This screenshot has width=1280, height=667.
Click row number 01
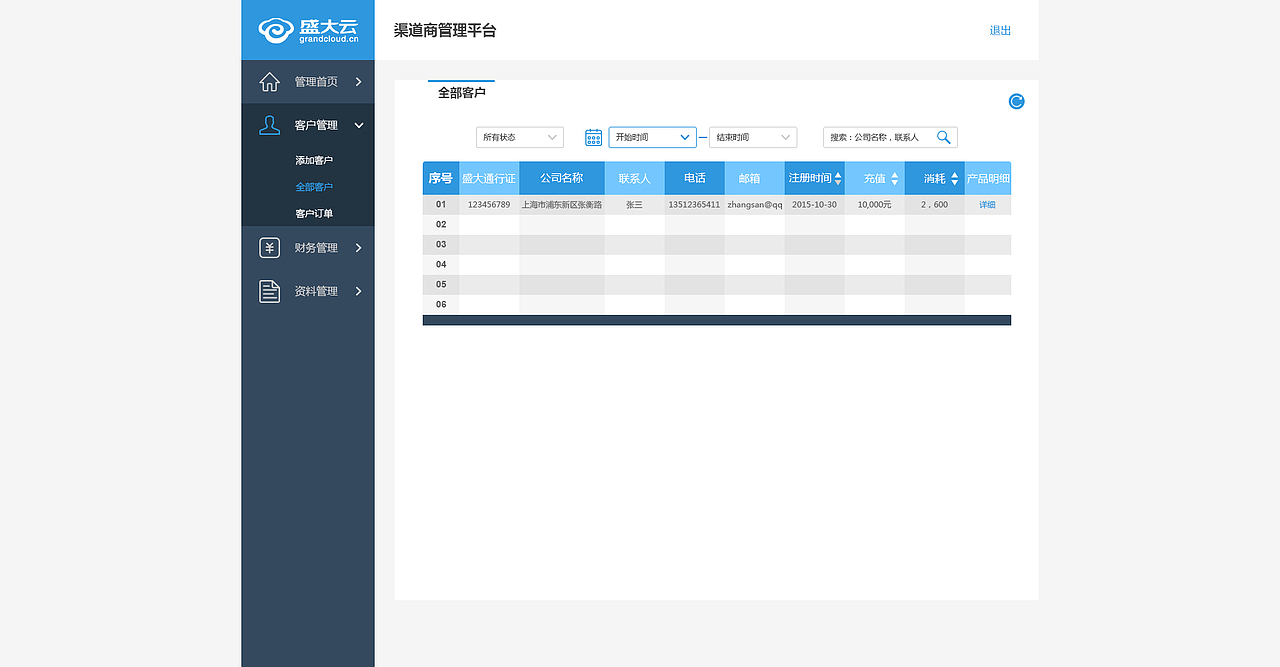click(441, 204)
